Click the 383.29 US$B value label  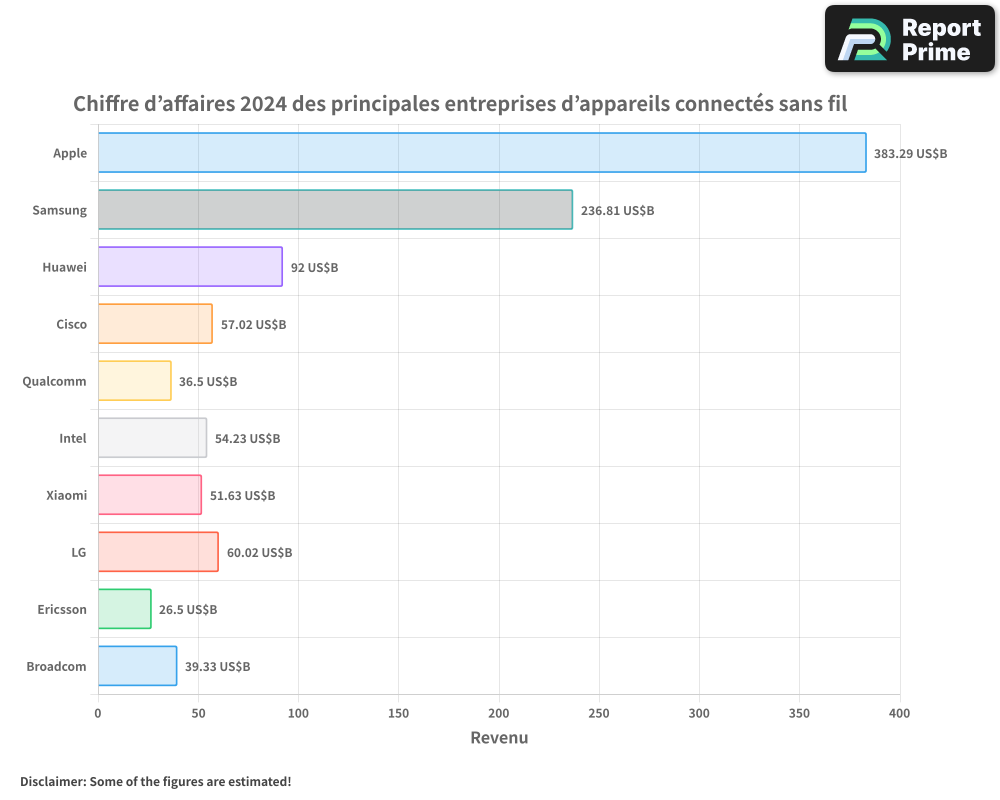910,154
